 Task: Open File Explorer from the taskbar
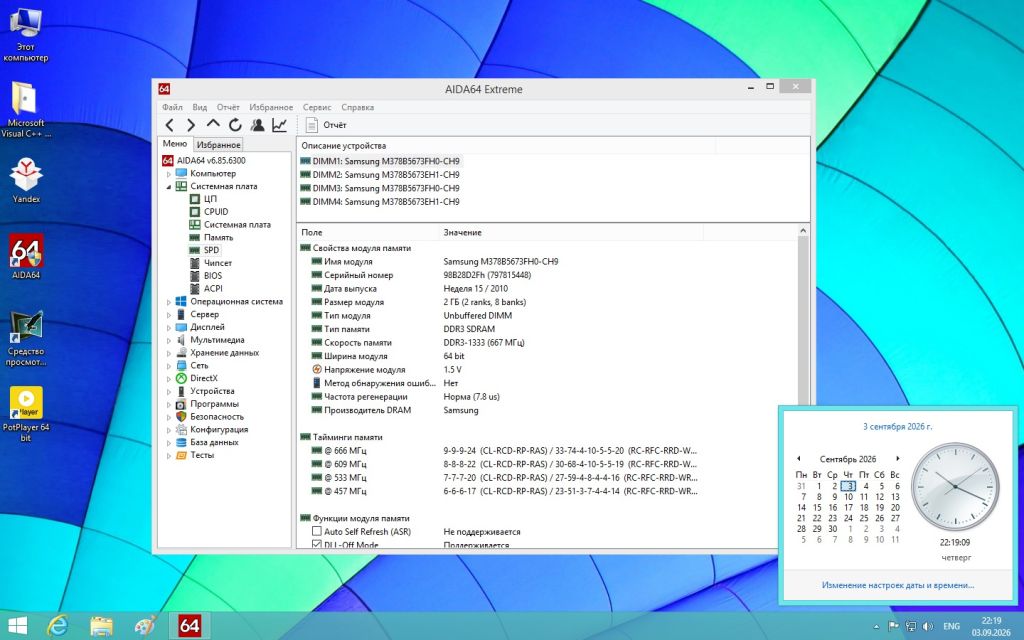(x=101, y=626)
